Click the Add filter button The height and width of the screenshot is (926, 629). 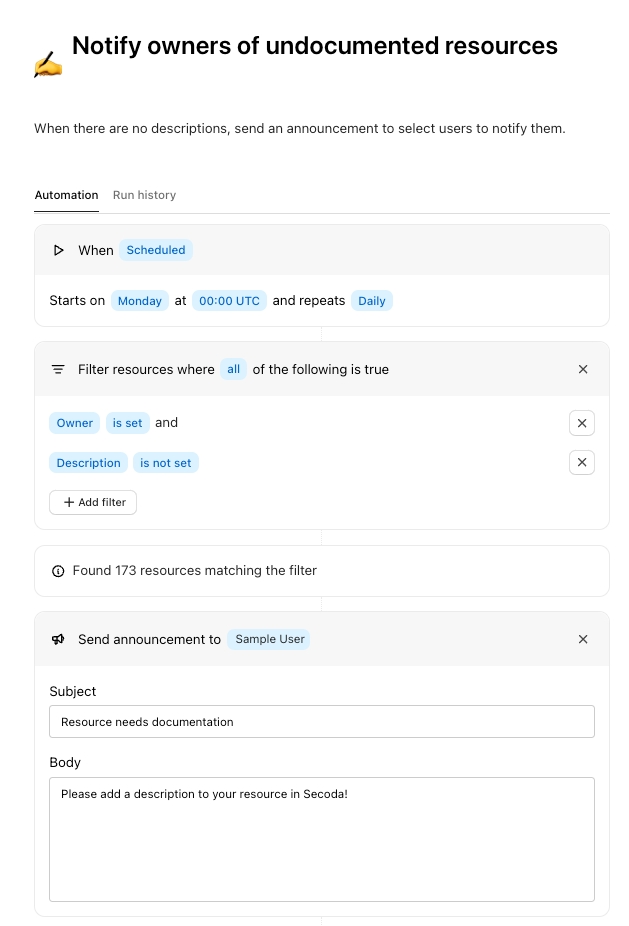tap(93, 502)
